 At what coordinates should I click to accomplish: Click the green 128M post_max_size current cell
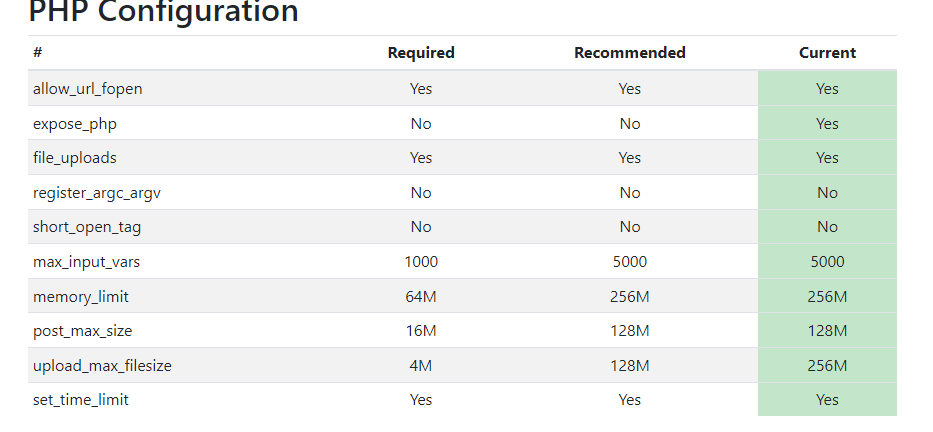(x=827, y=330)
